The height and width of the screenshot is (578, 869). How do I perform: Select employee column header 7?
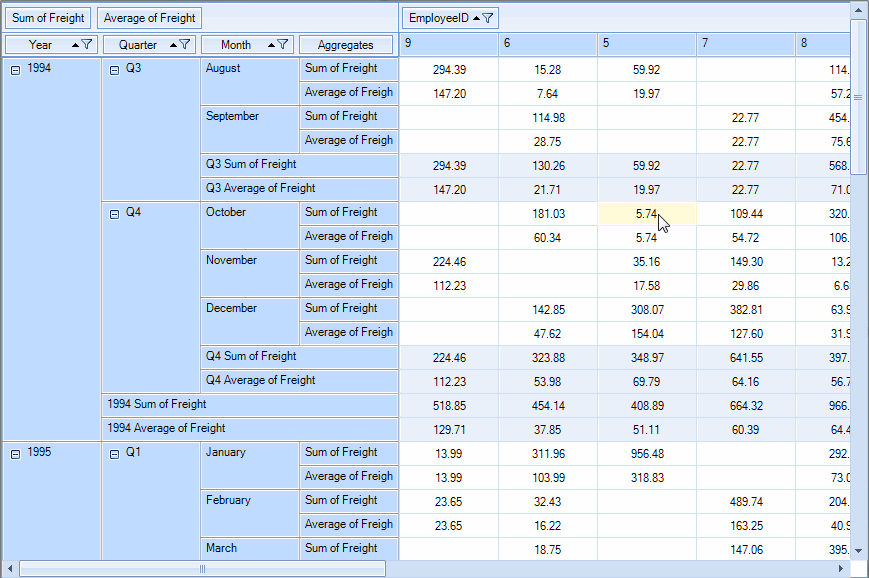[746, 43]
